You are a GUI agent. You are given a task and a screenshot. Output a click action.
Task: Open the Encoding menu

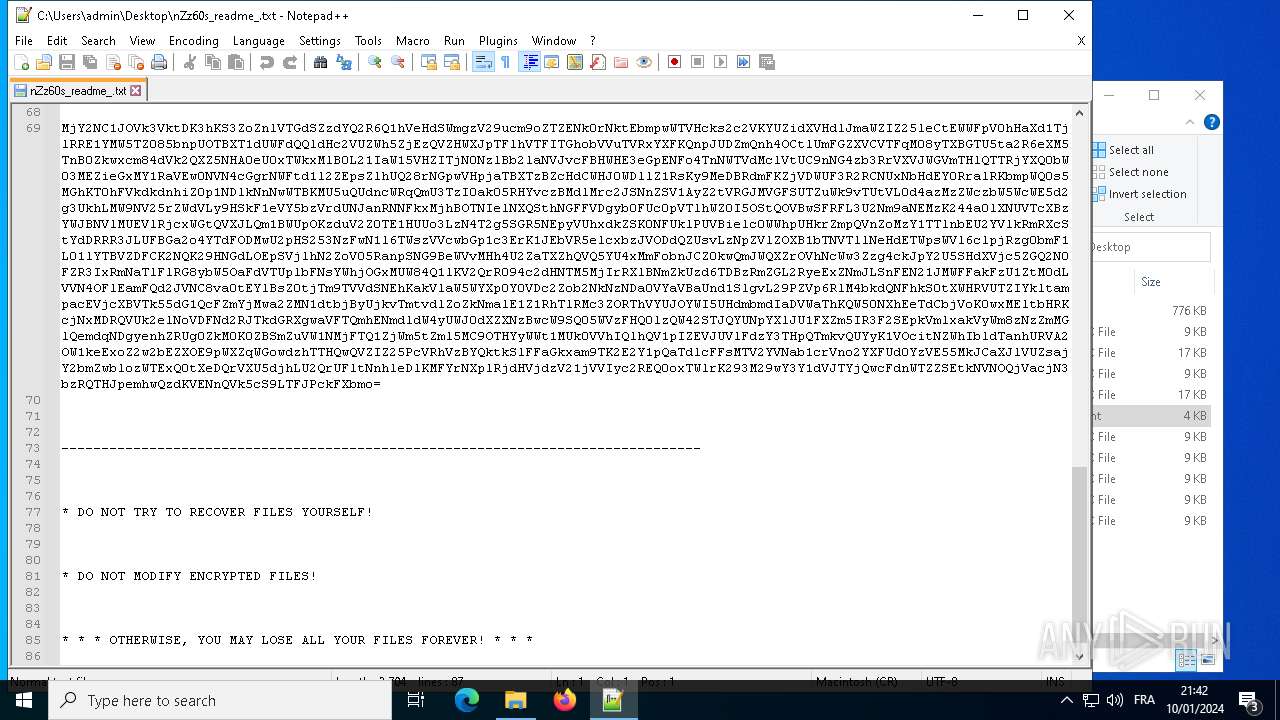tap(194, 41)
